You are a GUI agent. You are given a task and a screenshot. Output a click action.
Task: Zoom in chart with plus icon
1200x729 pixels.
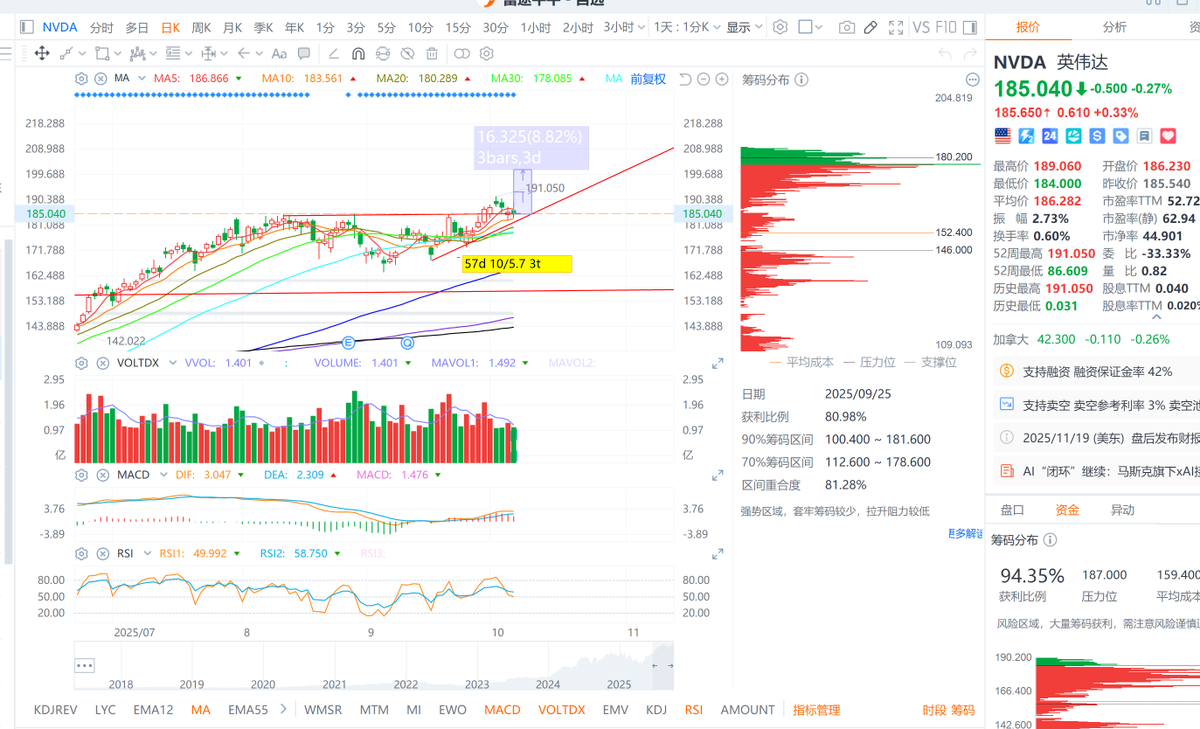tap(722, 79)
